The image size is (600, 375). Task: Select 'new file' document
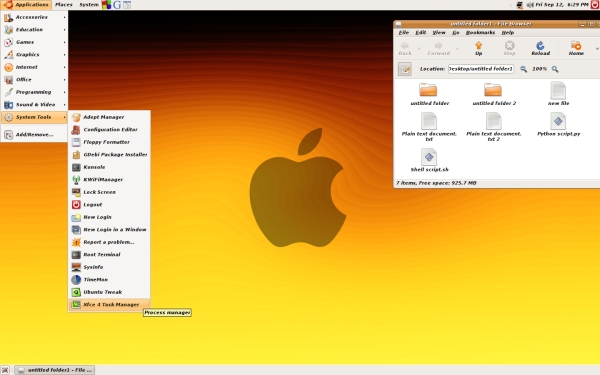(x=558, y=91)
